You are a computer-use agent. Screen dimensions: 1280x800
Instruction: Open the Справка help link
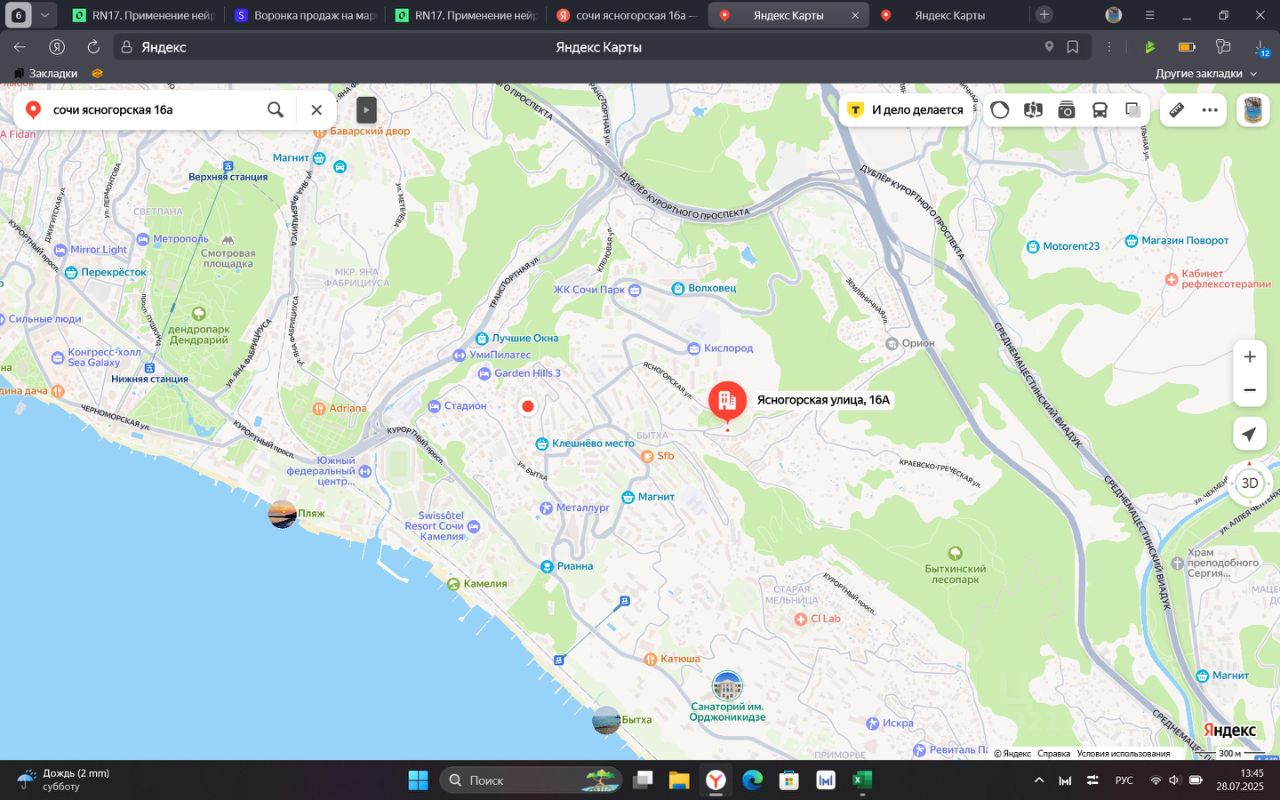tap(1053, 754)
